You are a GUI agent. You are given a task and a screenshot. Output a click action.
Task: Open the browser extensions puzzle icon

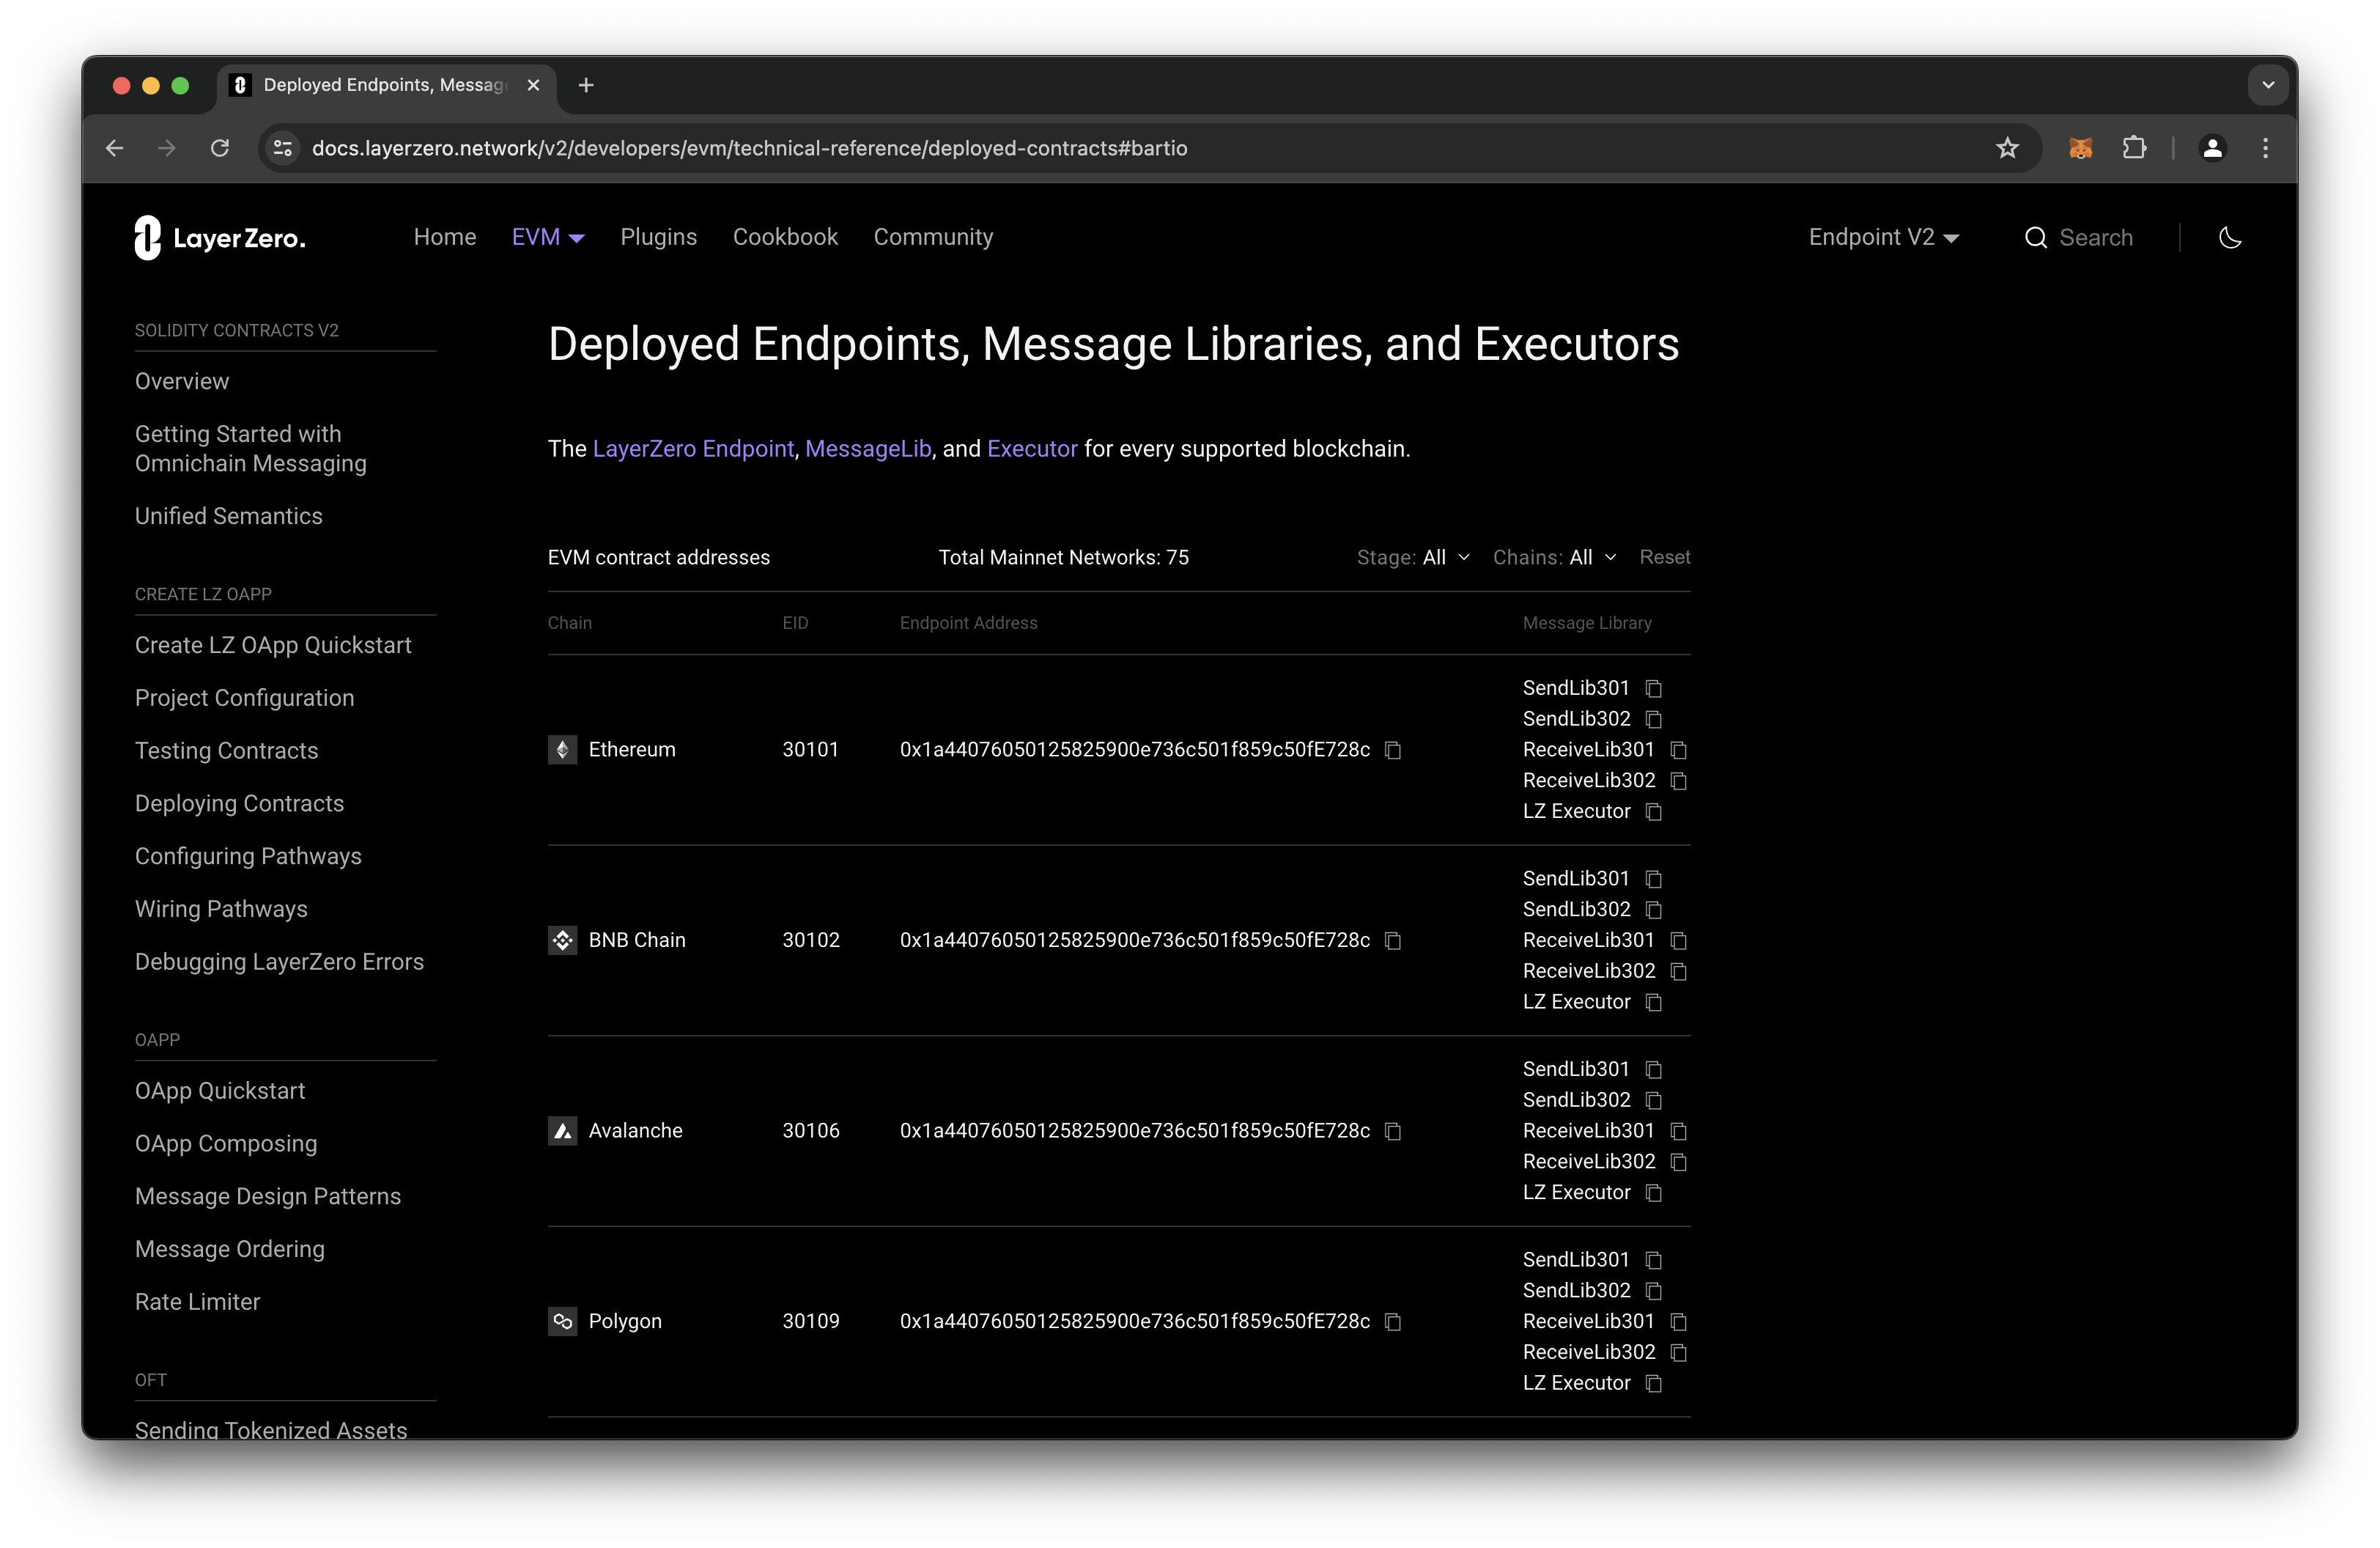(2134, 148)
